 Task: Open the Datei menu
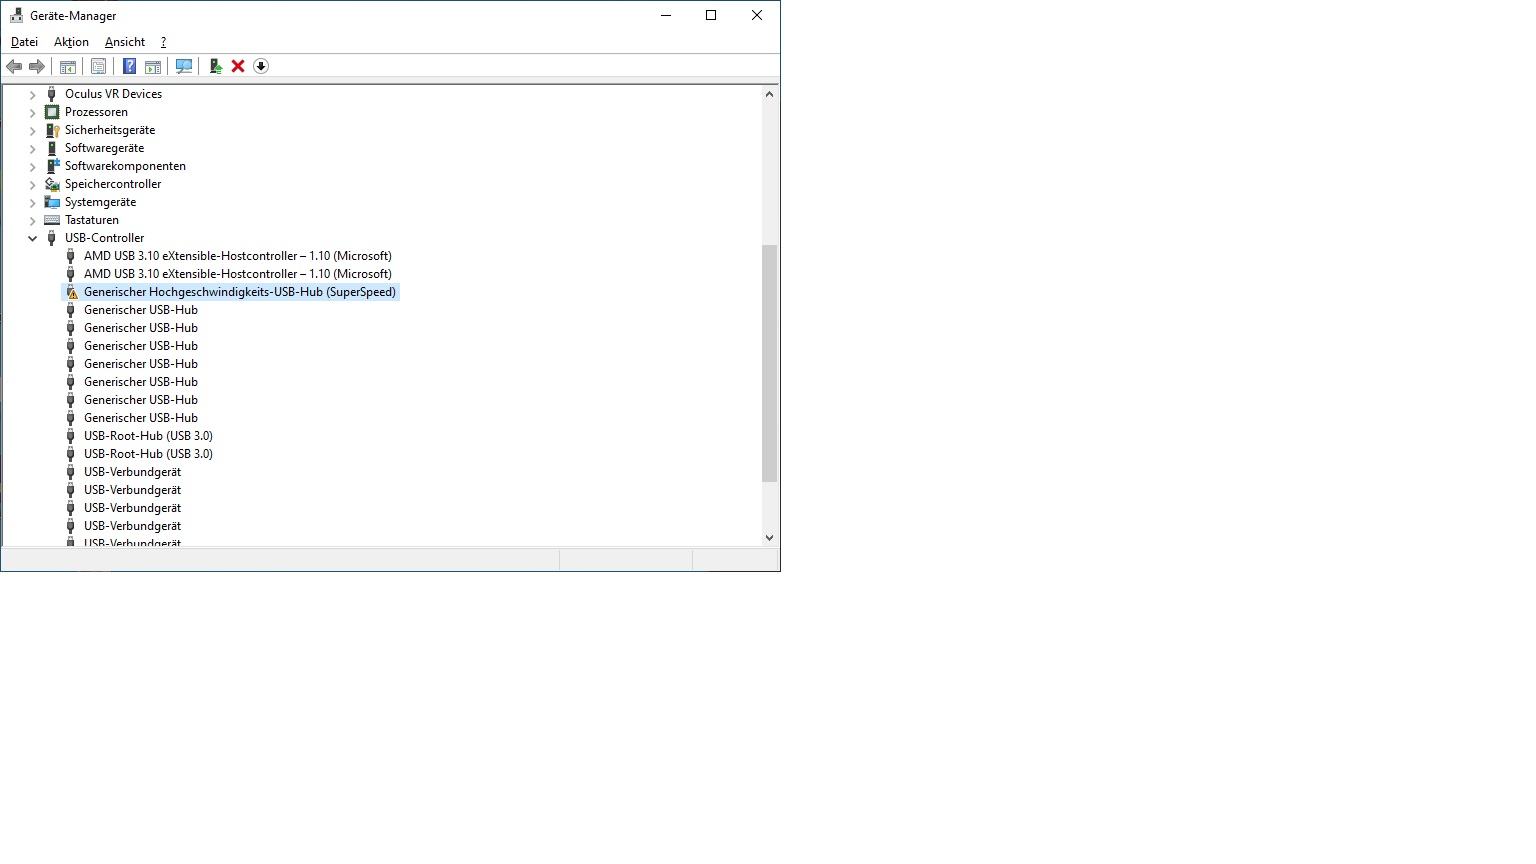click(24, 42)
